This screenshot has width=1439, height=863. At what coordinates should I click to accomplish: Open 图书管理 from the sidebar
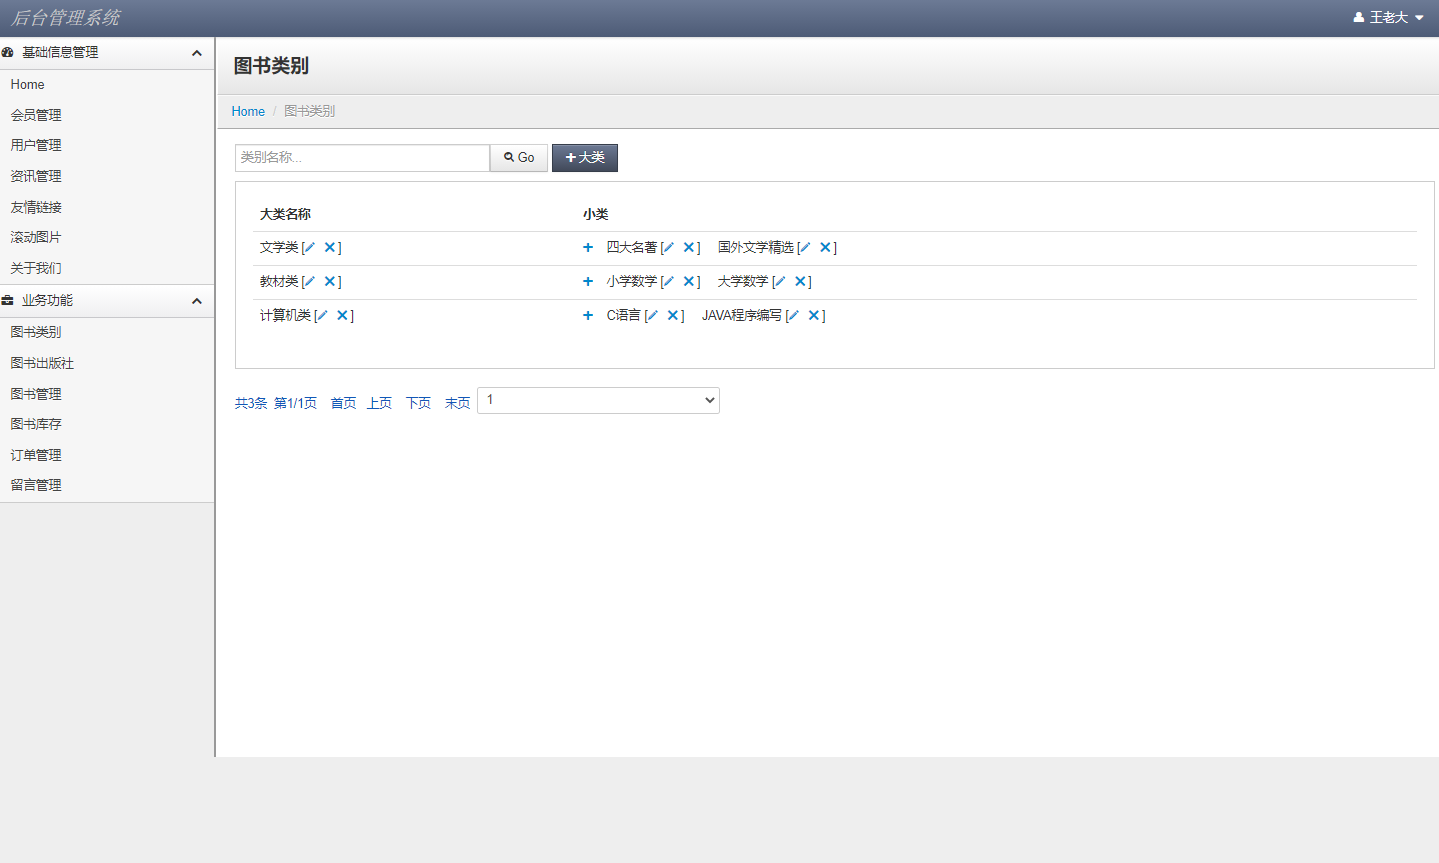click(x=36, y=393)
